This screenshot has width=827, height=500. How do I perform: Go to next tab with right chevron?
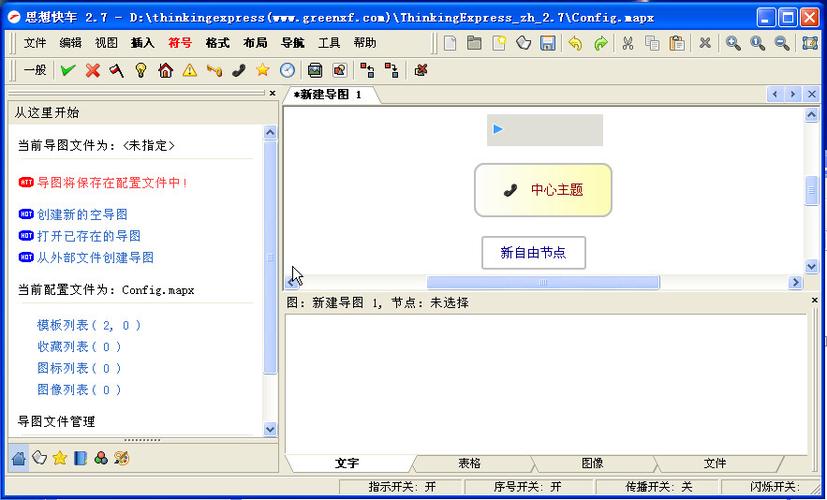(793, 94)
